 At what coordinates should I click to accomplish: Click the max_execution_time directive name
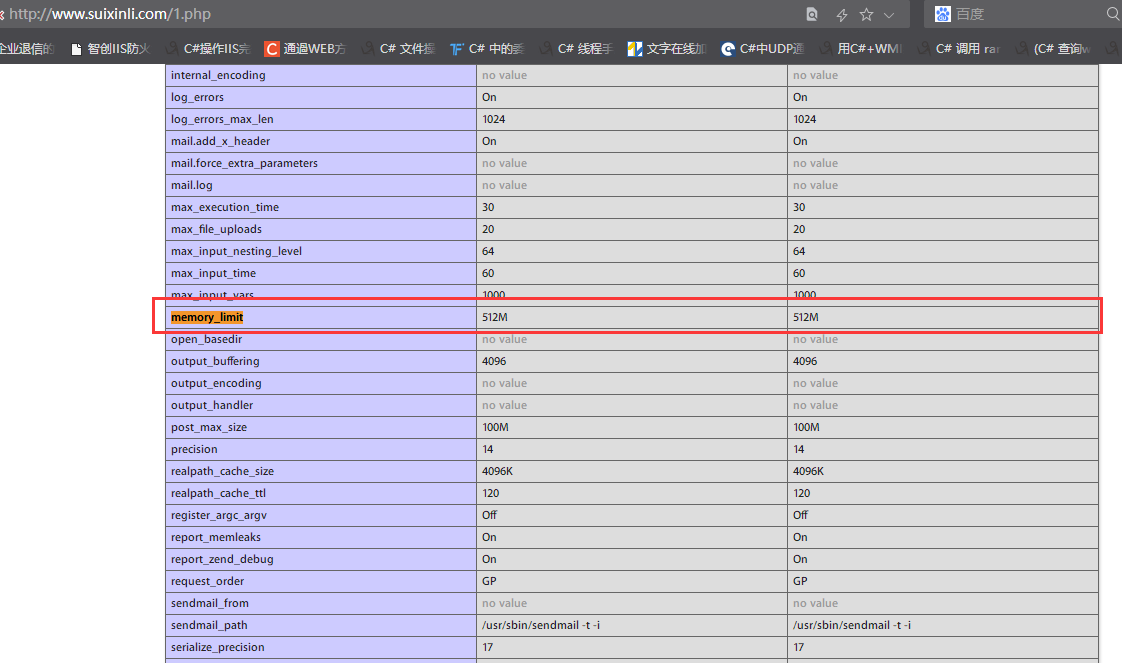tap(225, 207)
